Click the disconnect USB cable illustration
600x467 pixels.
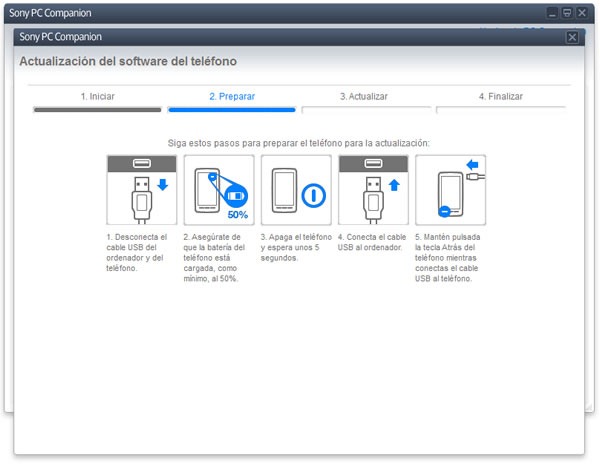[x=142, y=190]
